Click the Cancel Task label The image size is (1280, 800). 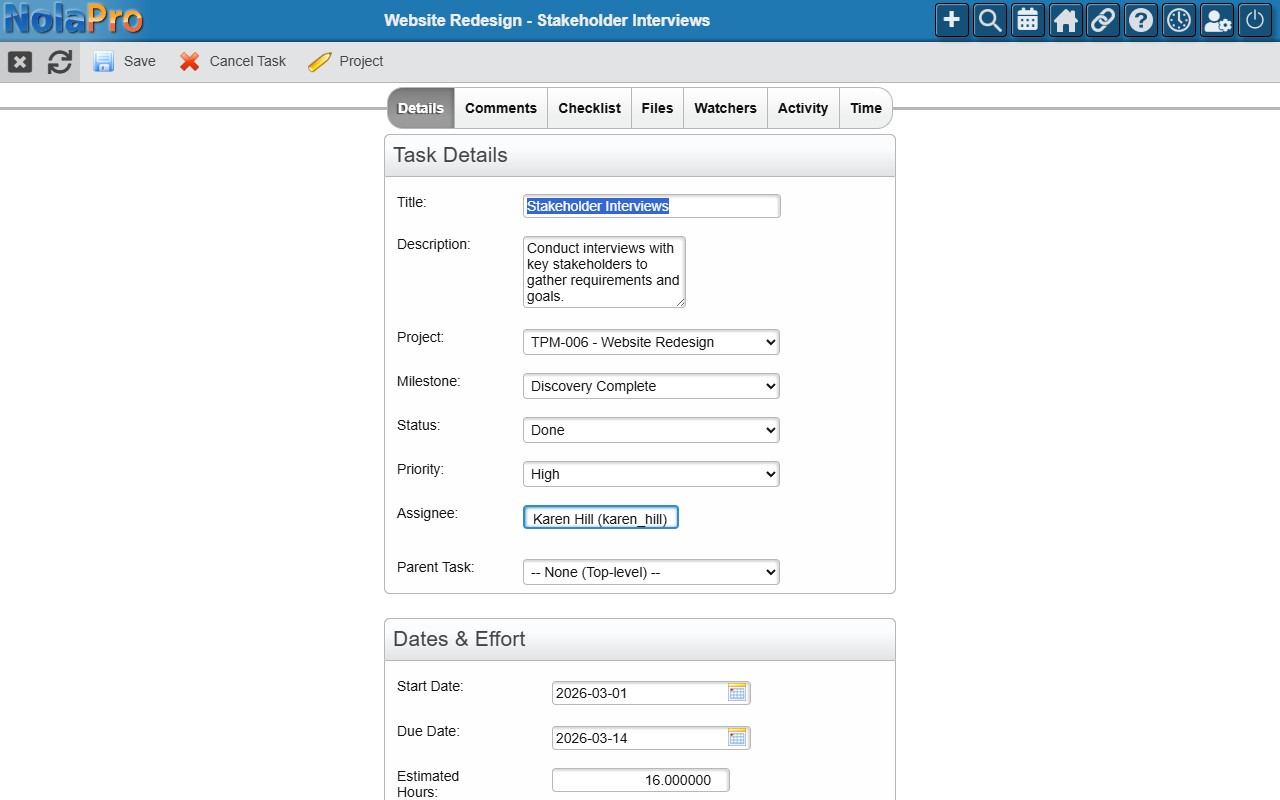248,61
